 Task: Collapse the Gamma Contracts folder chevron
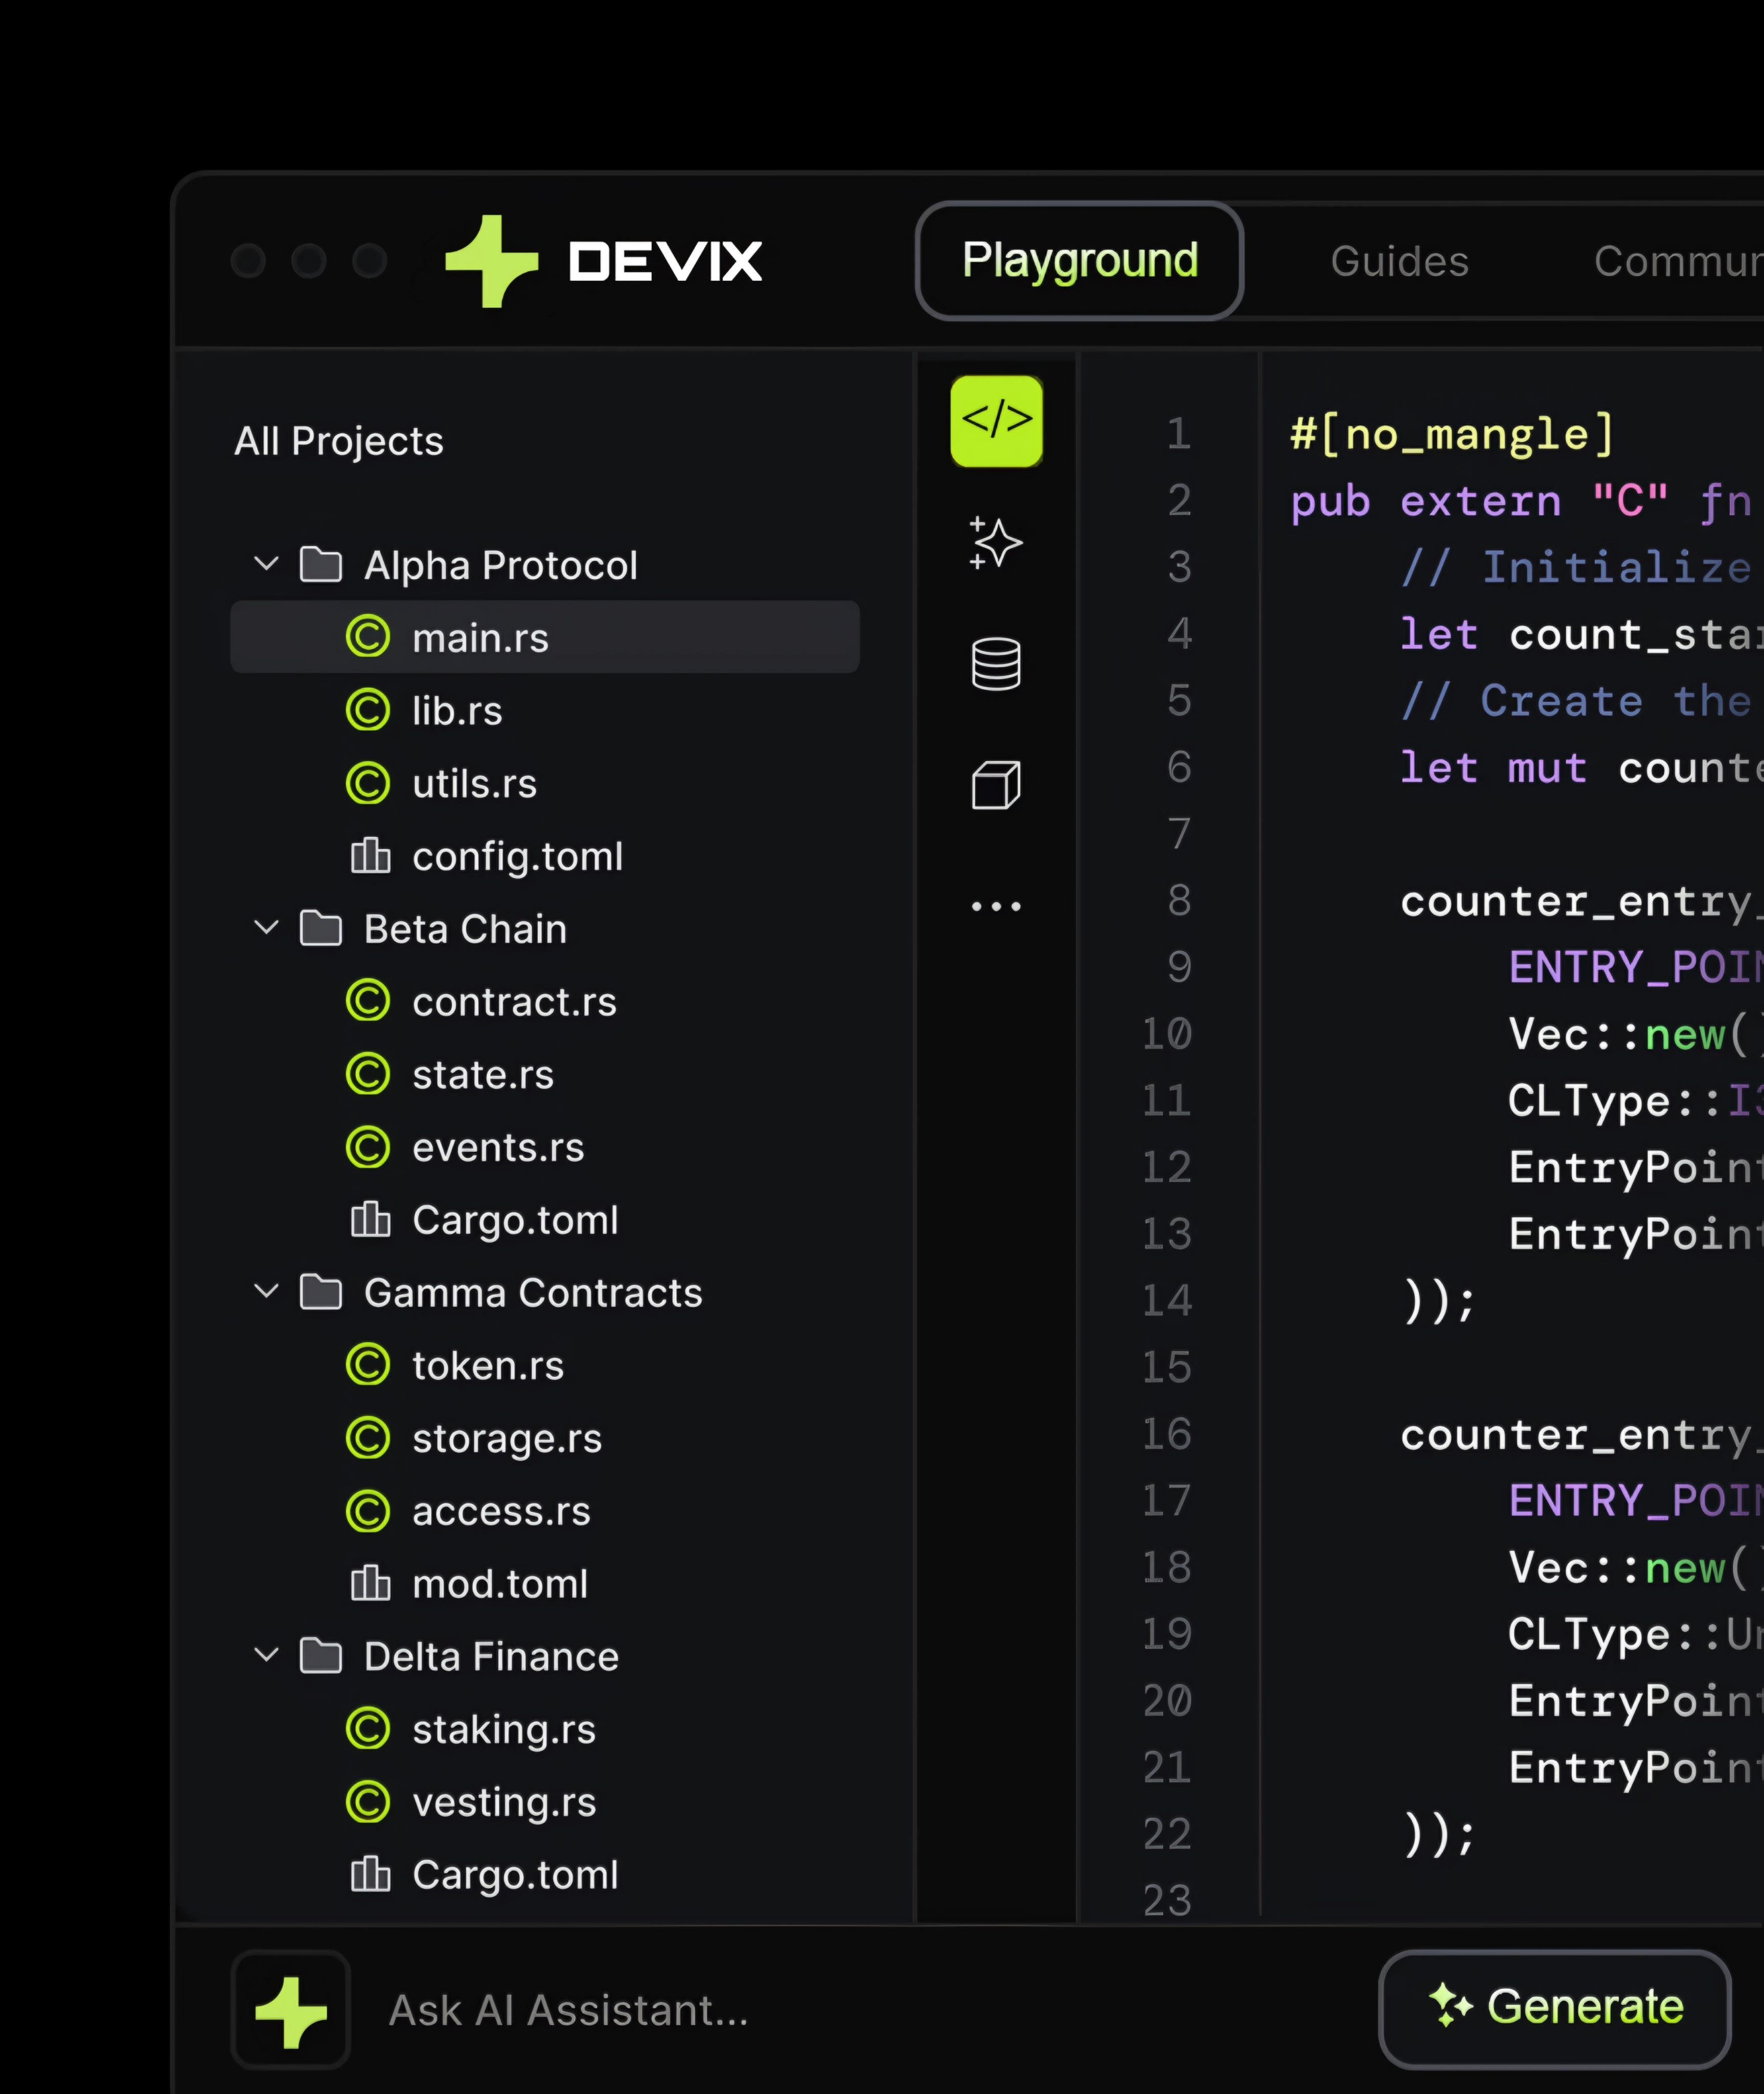click(x=266, y=1292)
